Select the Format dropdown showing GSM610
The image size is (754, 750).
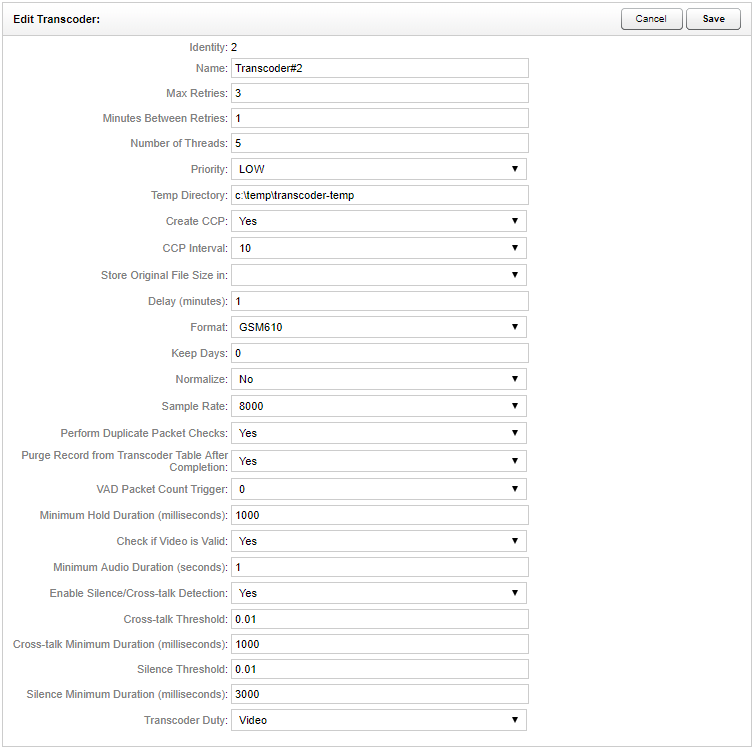click(379, 327)
